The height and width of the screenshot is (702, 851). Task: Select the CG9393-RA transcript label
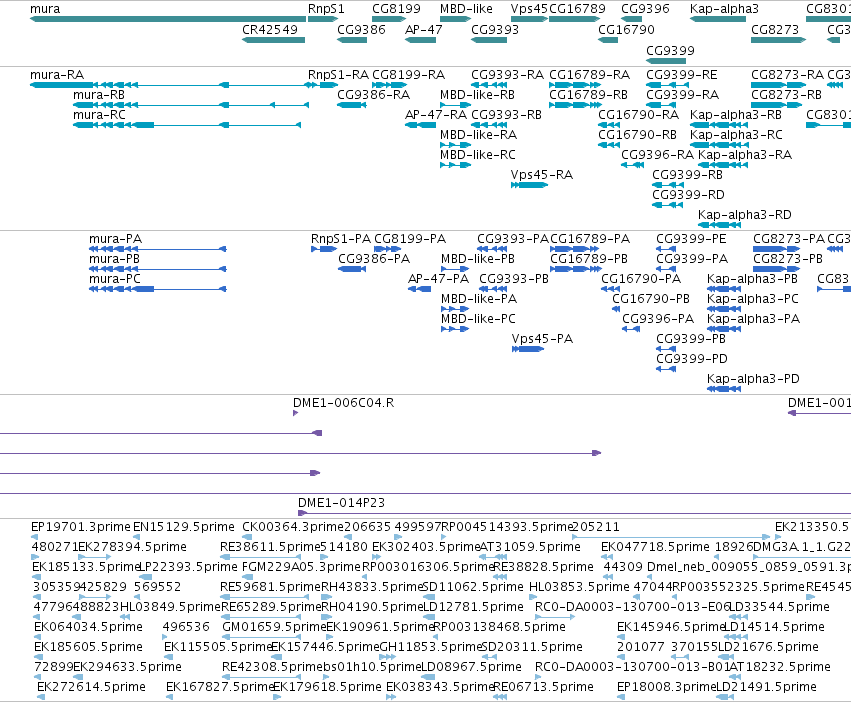[x=507, y=74]
